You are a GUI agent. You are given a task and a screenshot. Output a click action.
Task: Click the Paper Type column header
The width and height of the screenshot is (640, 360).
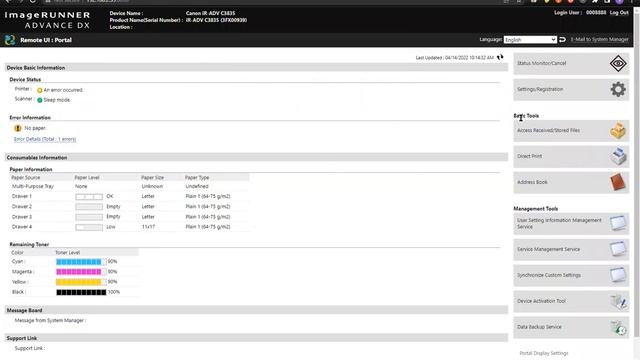pos(197,178)
